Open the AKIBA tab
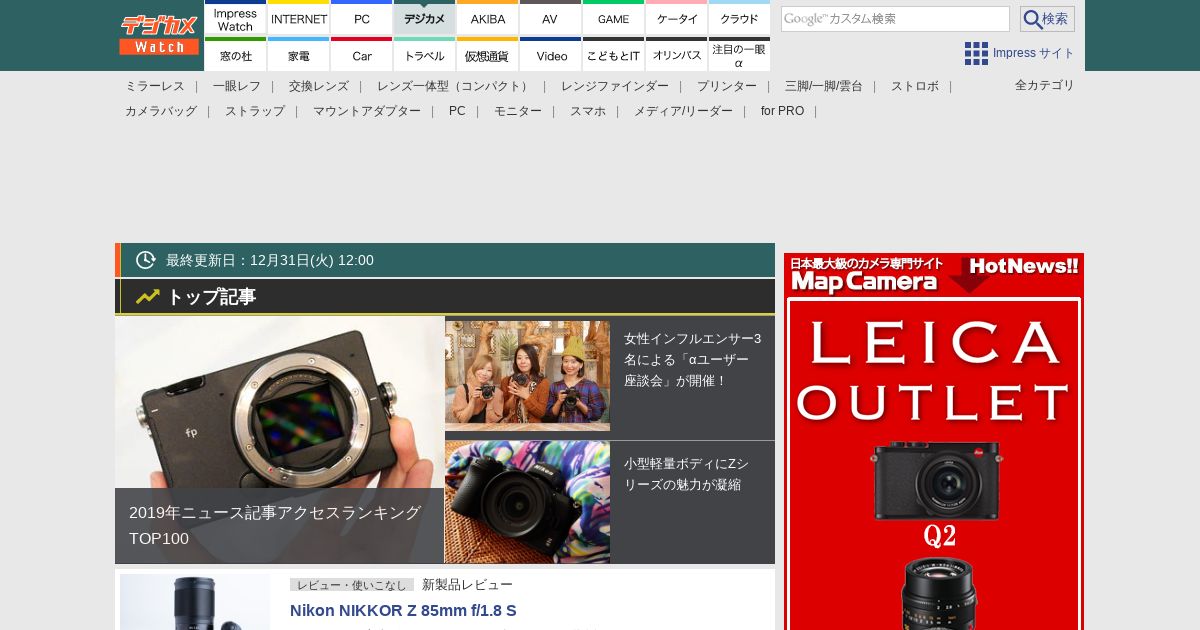This screenshot has width=1200, height=630. click(x=488, y=17)
